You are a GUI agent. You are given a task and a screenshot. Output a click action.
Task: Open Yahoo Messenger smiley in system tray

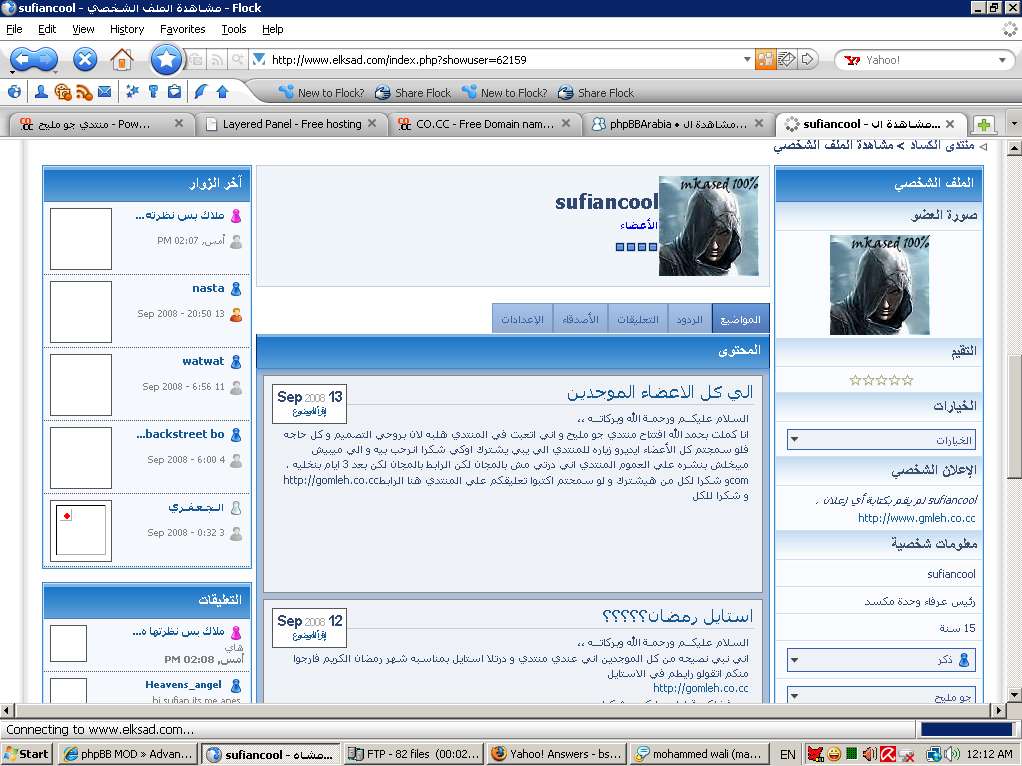[x=833, y=753]
